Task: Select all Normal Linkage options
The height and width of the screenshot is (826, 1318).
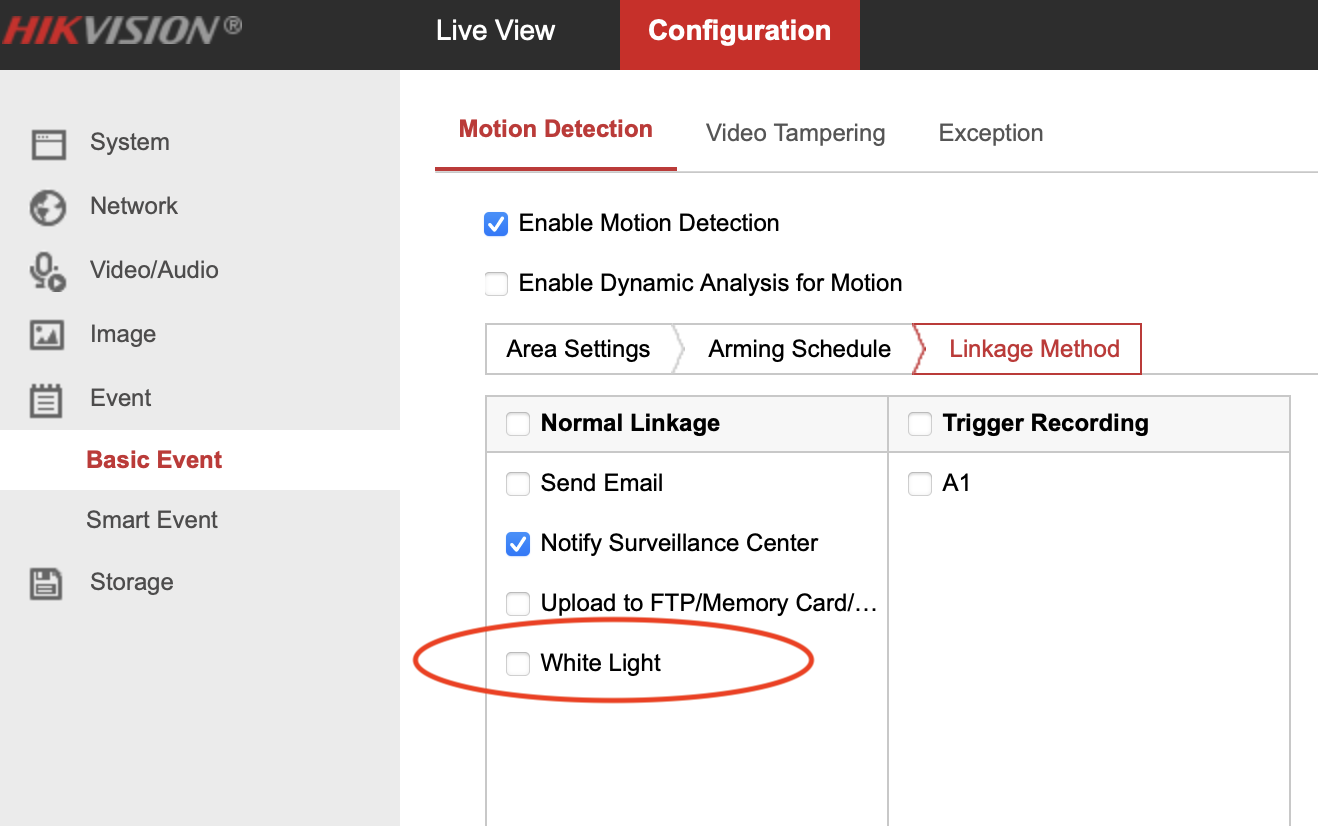Action: (518, 424)
